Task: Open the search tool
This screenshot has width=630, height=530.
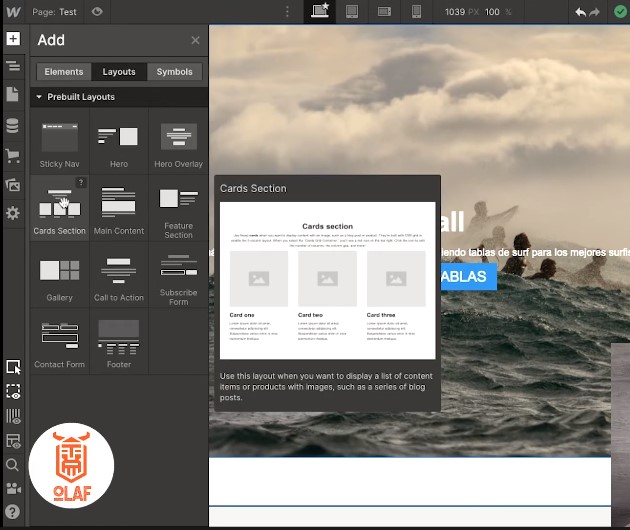Action: coord(12,465)
